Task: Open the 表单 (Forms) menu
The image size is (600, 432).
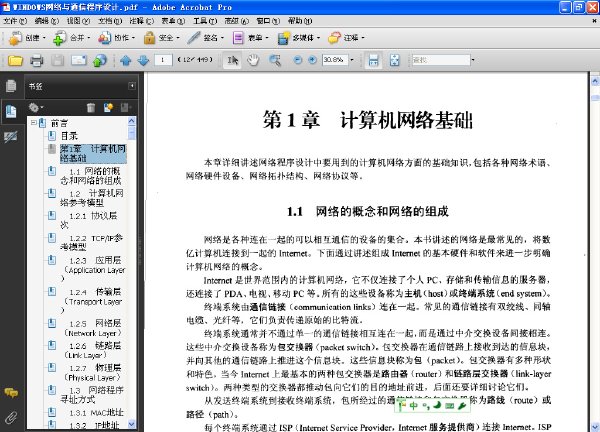Action: tap(173, 21)
